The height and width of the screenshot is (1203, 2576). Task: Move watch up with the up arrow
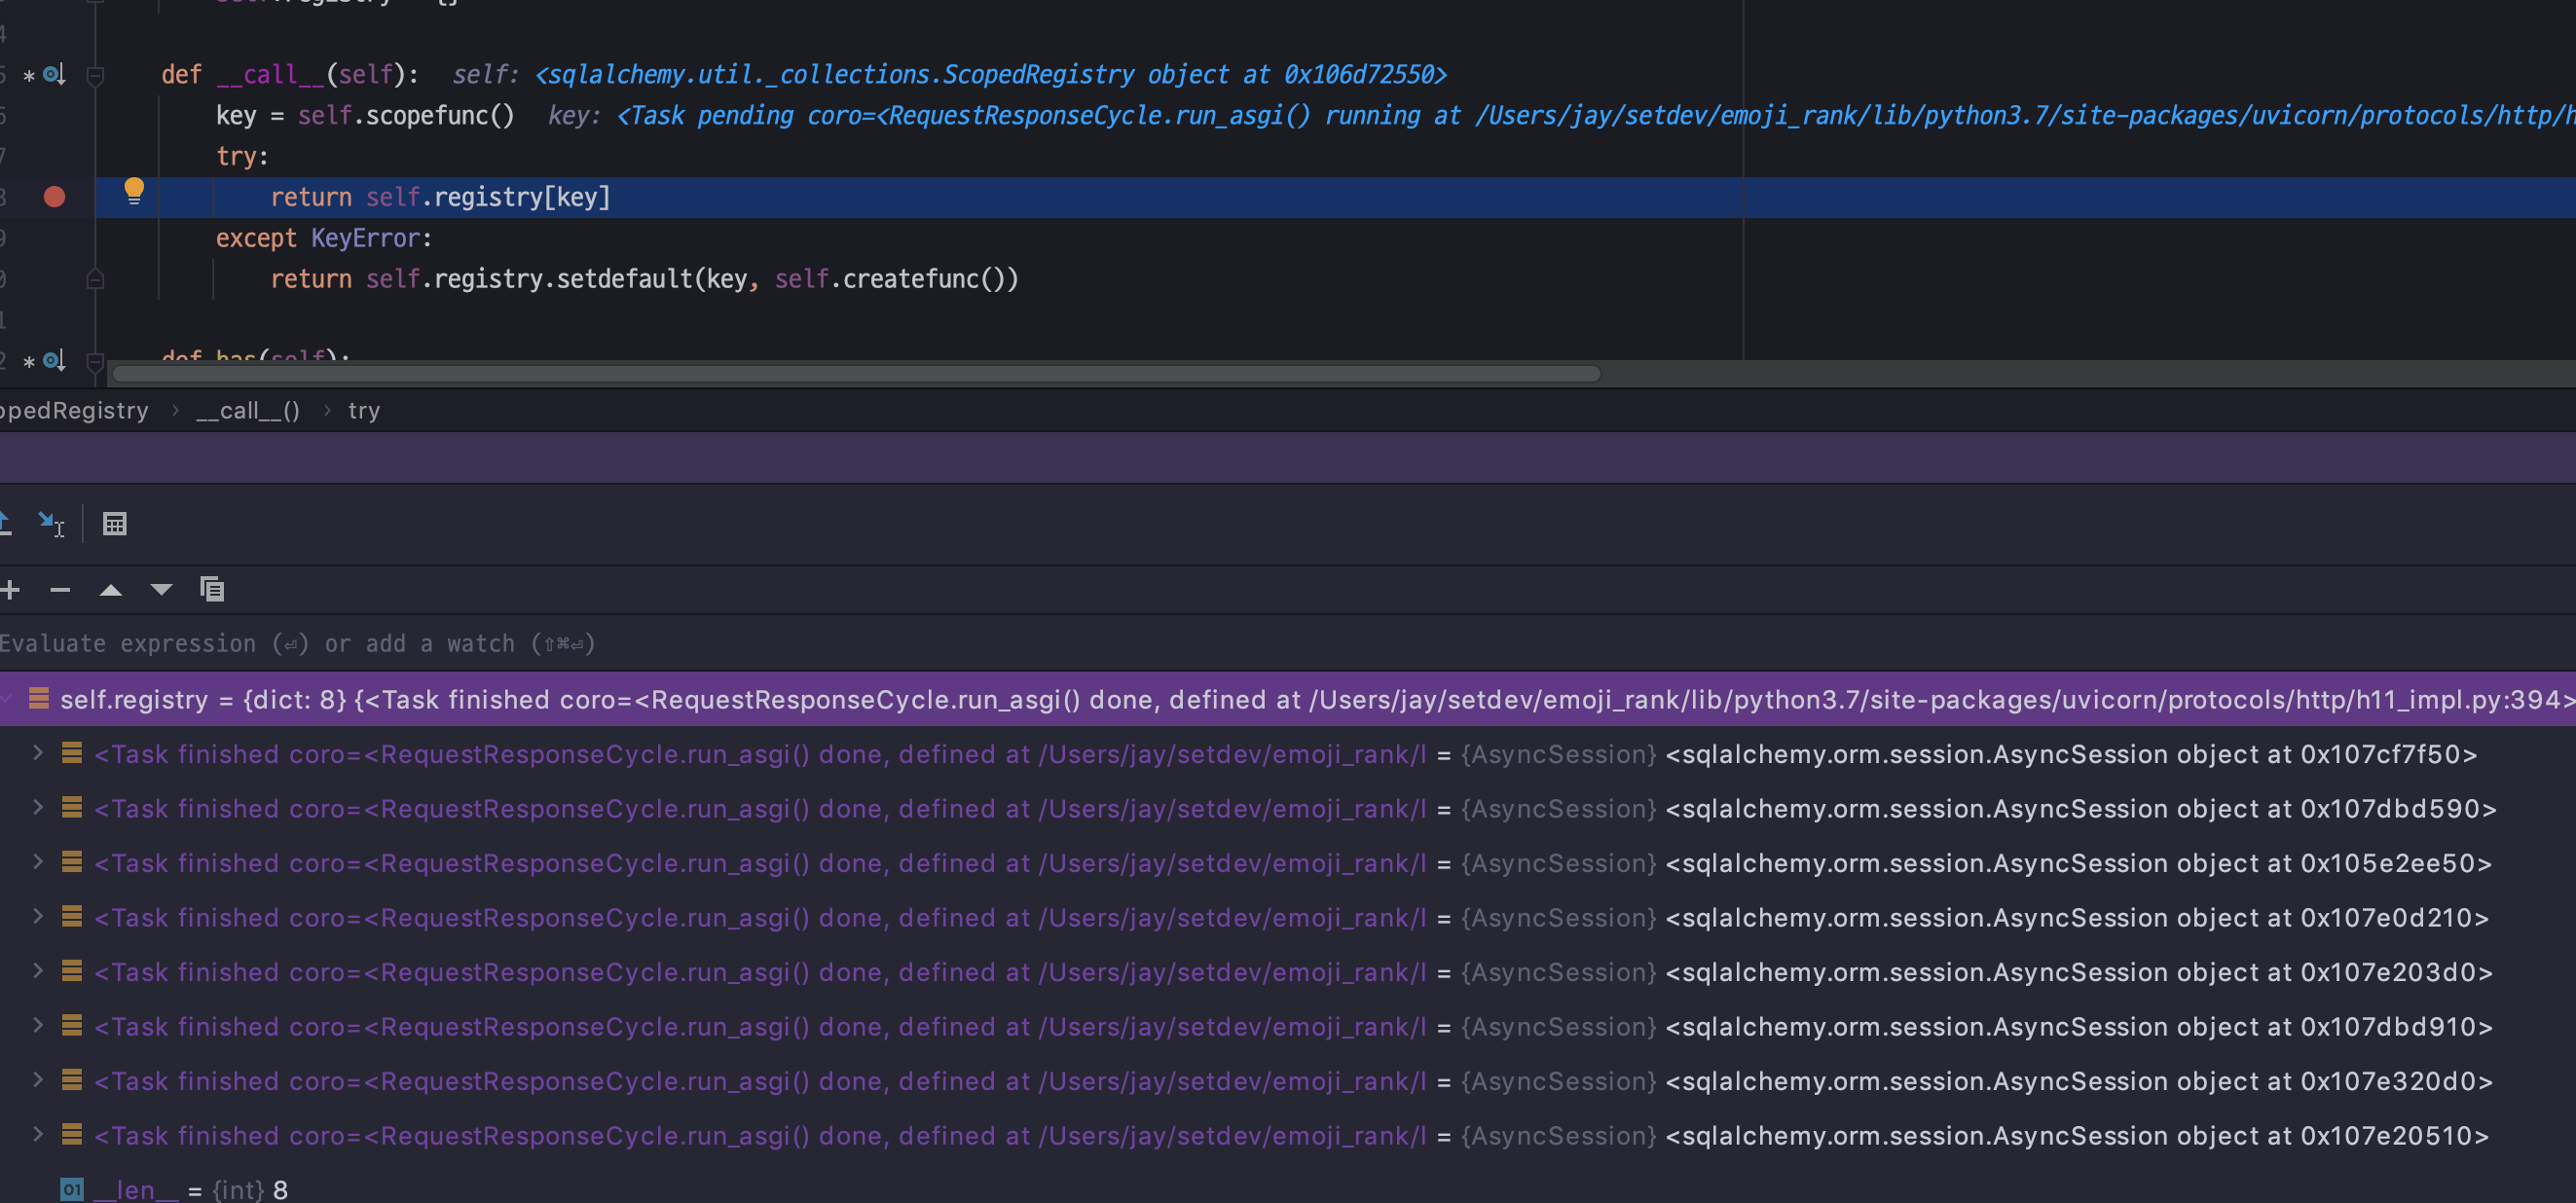[x=111, y=590]
